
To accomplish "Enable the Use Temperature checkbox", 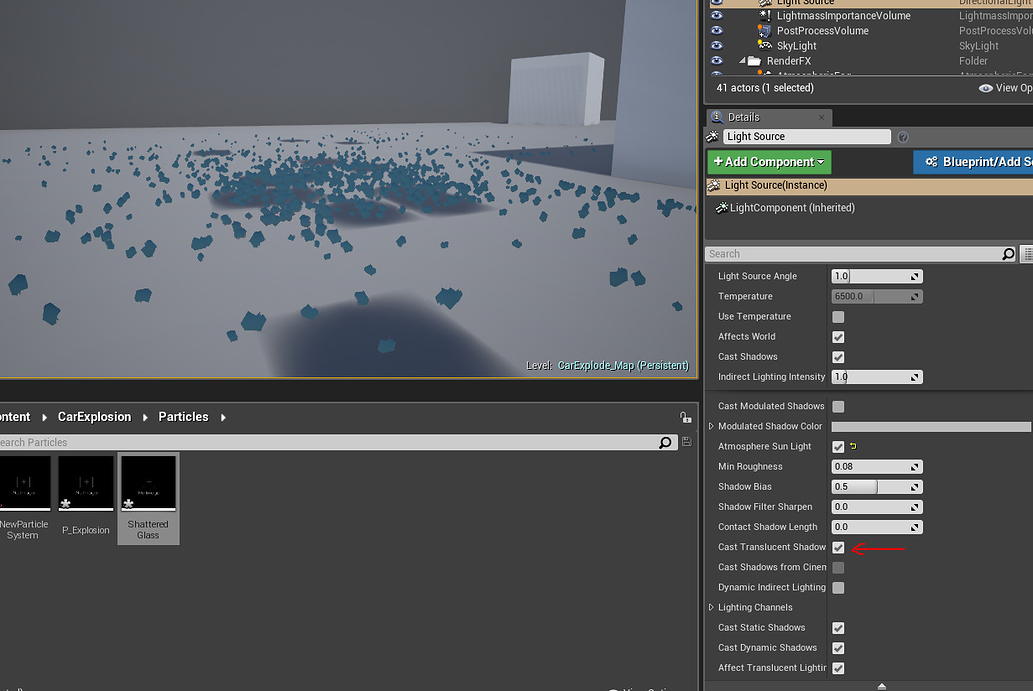I will click(838, 316).
